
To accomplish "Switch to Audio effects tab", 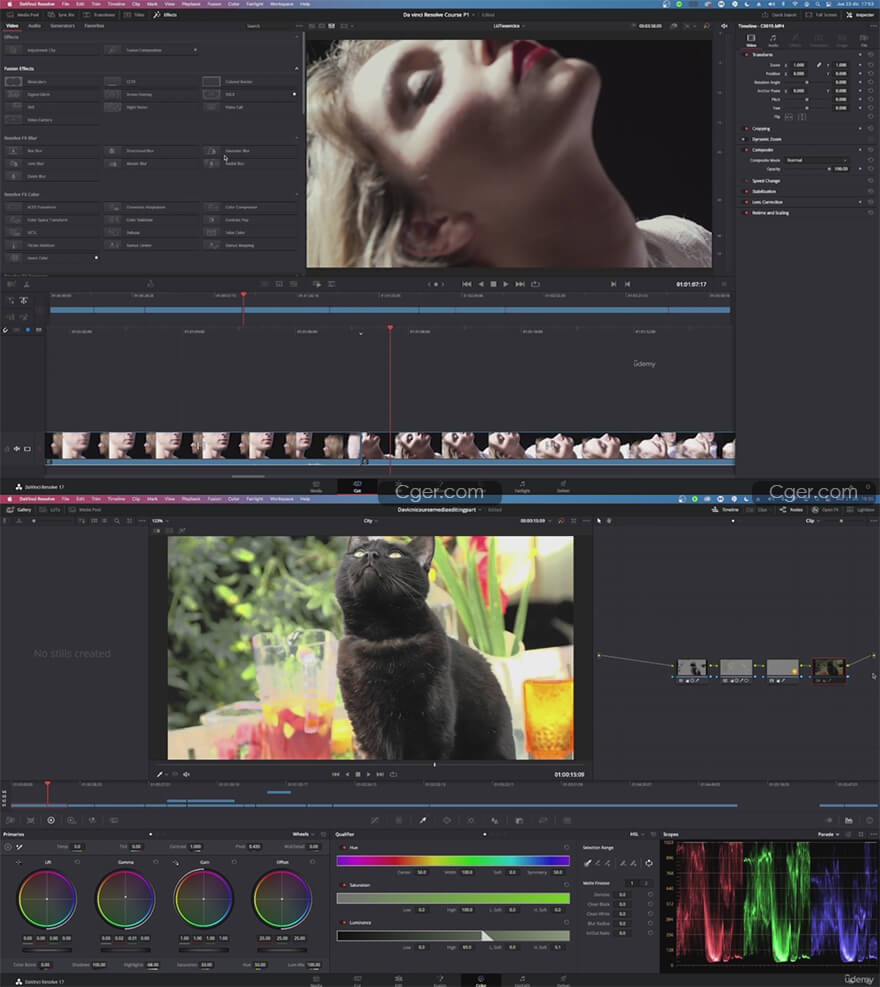I will 35,26.
